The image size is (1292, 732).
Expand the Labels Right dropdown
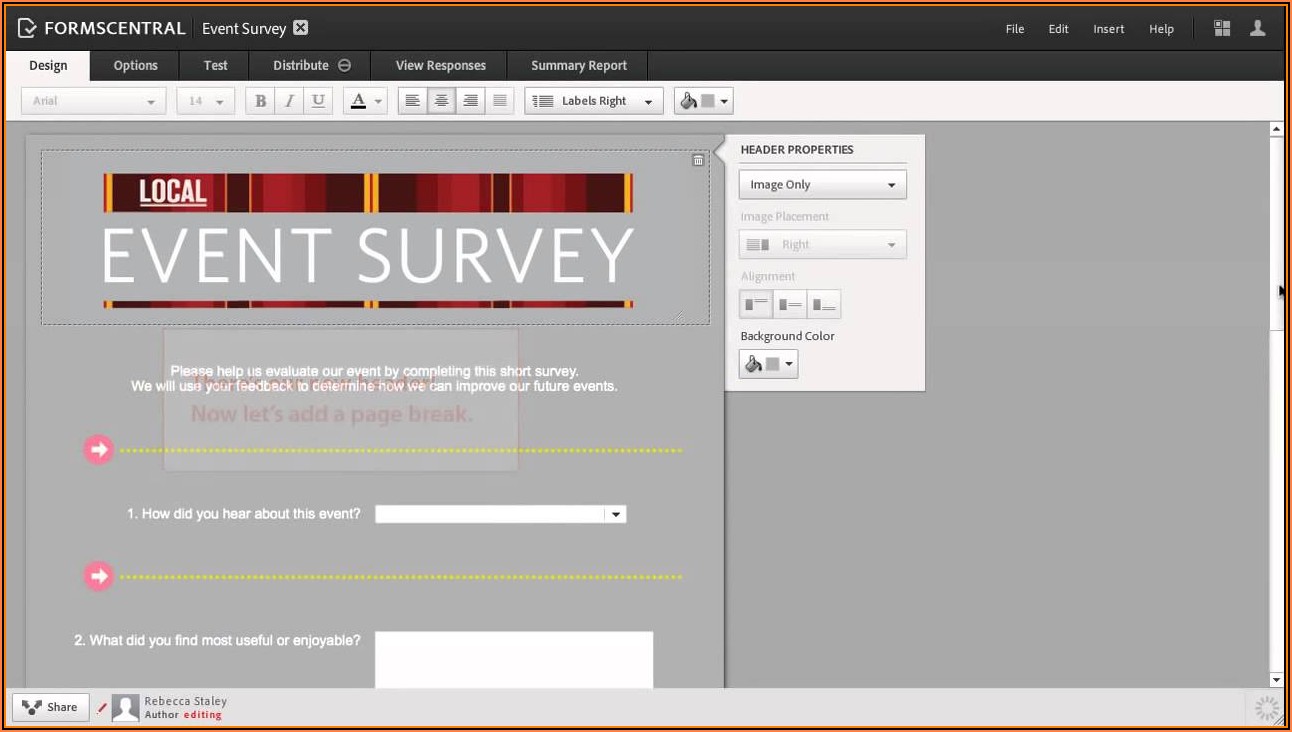[594, 101]
